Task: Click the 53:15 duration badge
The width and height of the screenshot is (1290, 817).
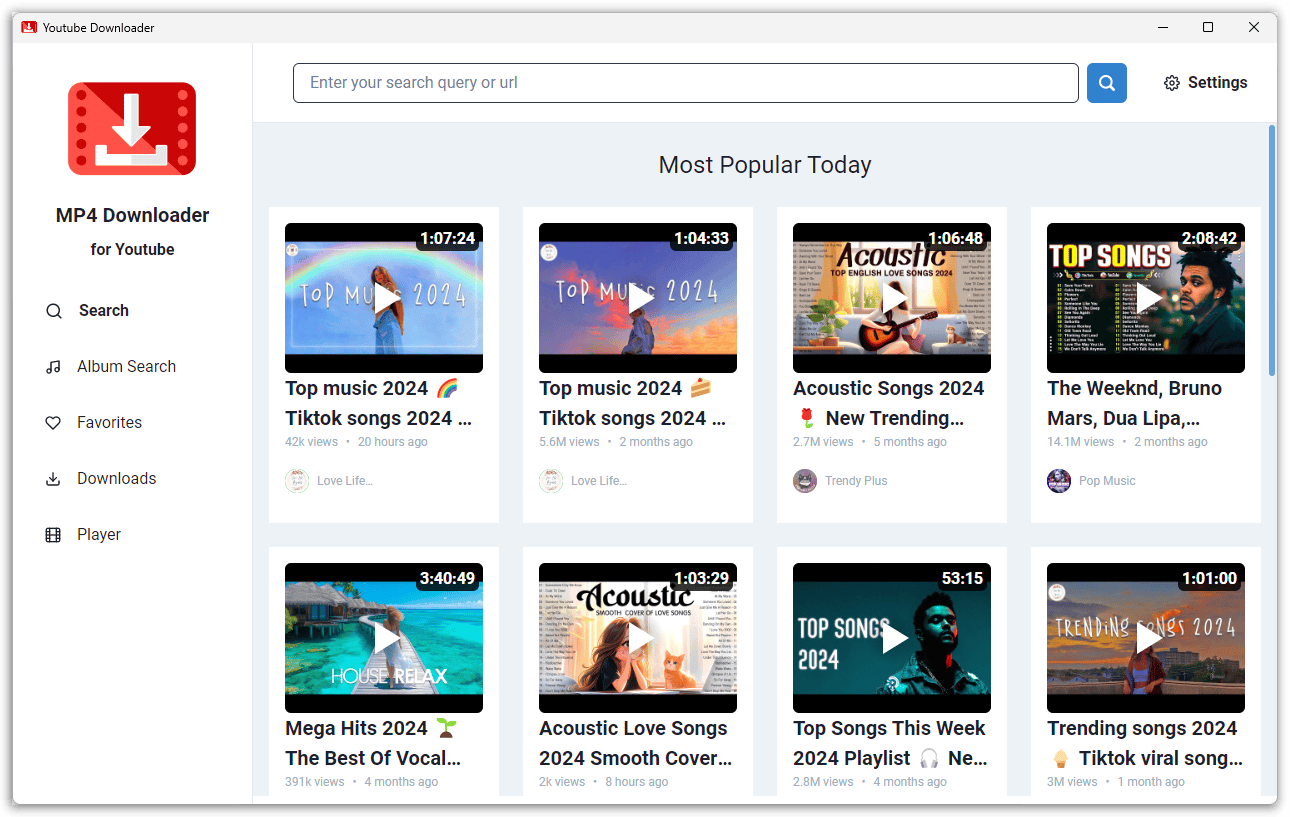Action: (962, 579)
